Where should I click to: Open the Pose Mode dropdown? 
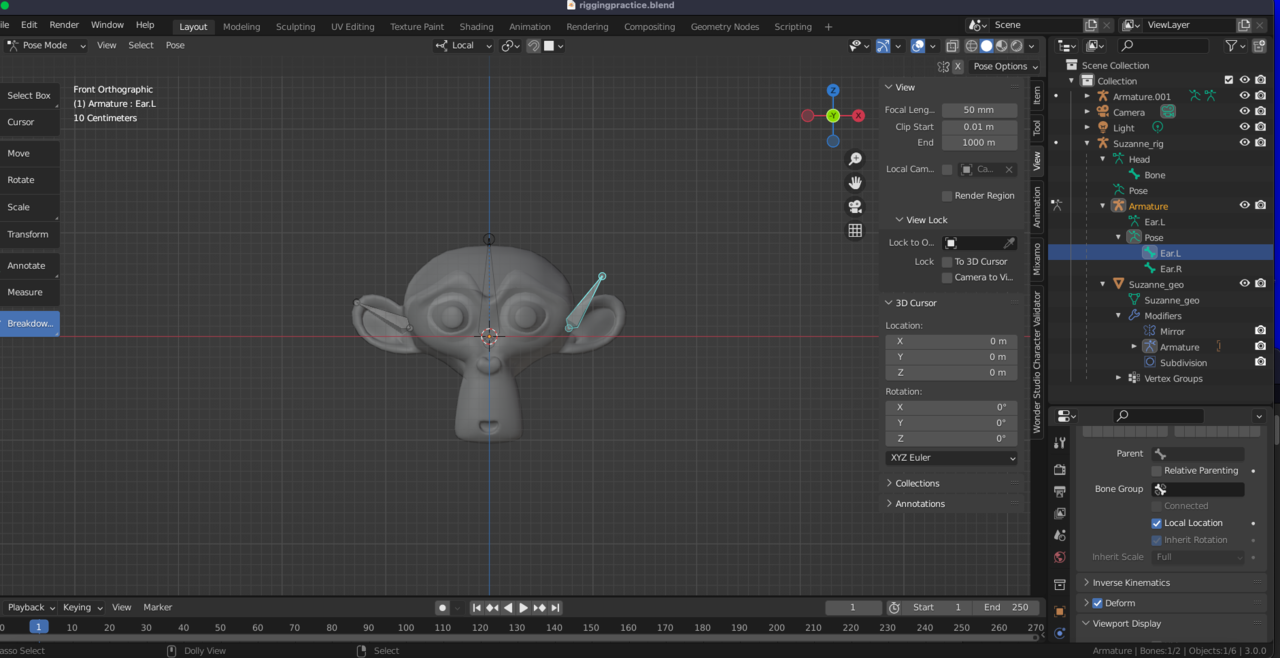tap(46, 45)
